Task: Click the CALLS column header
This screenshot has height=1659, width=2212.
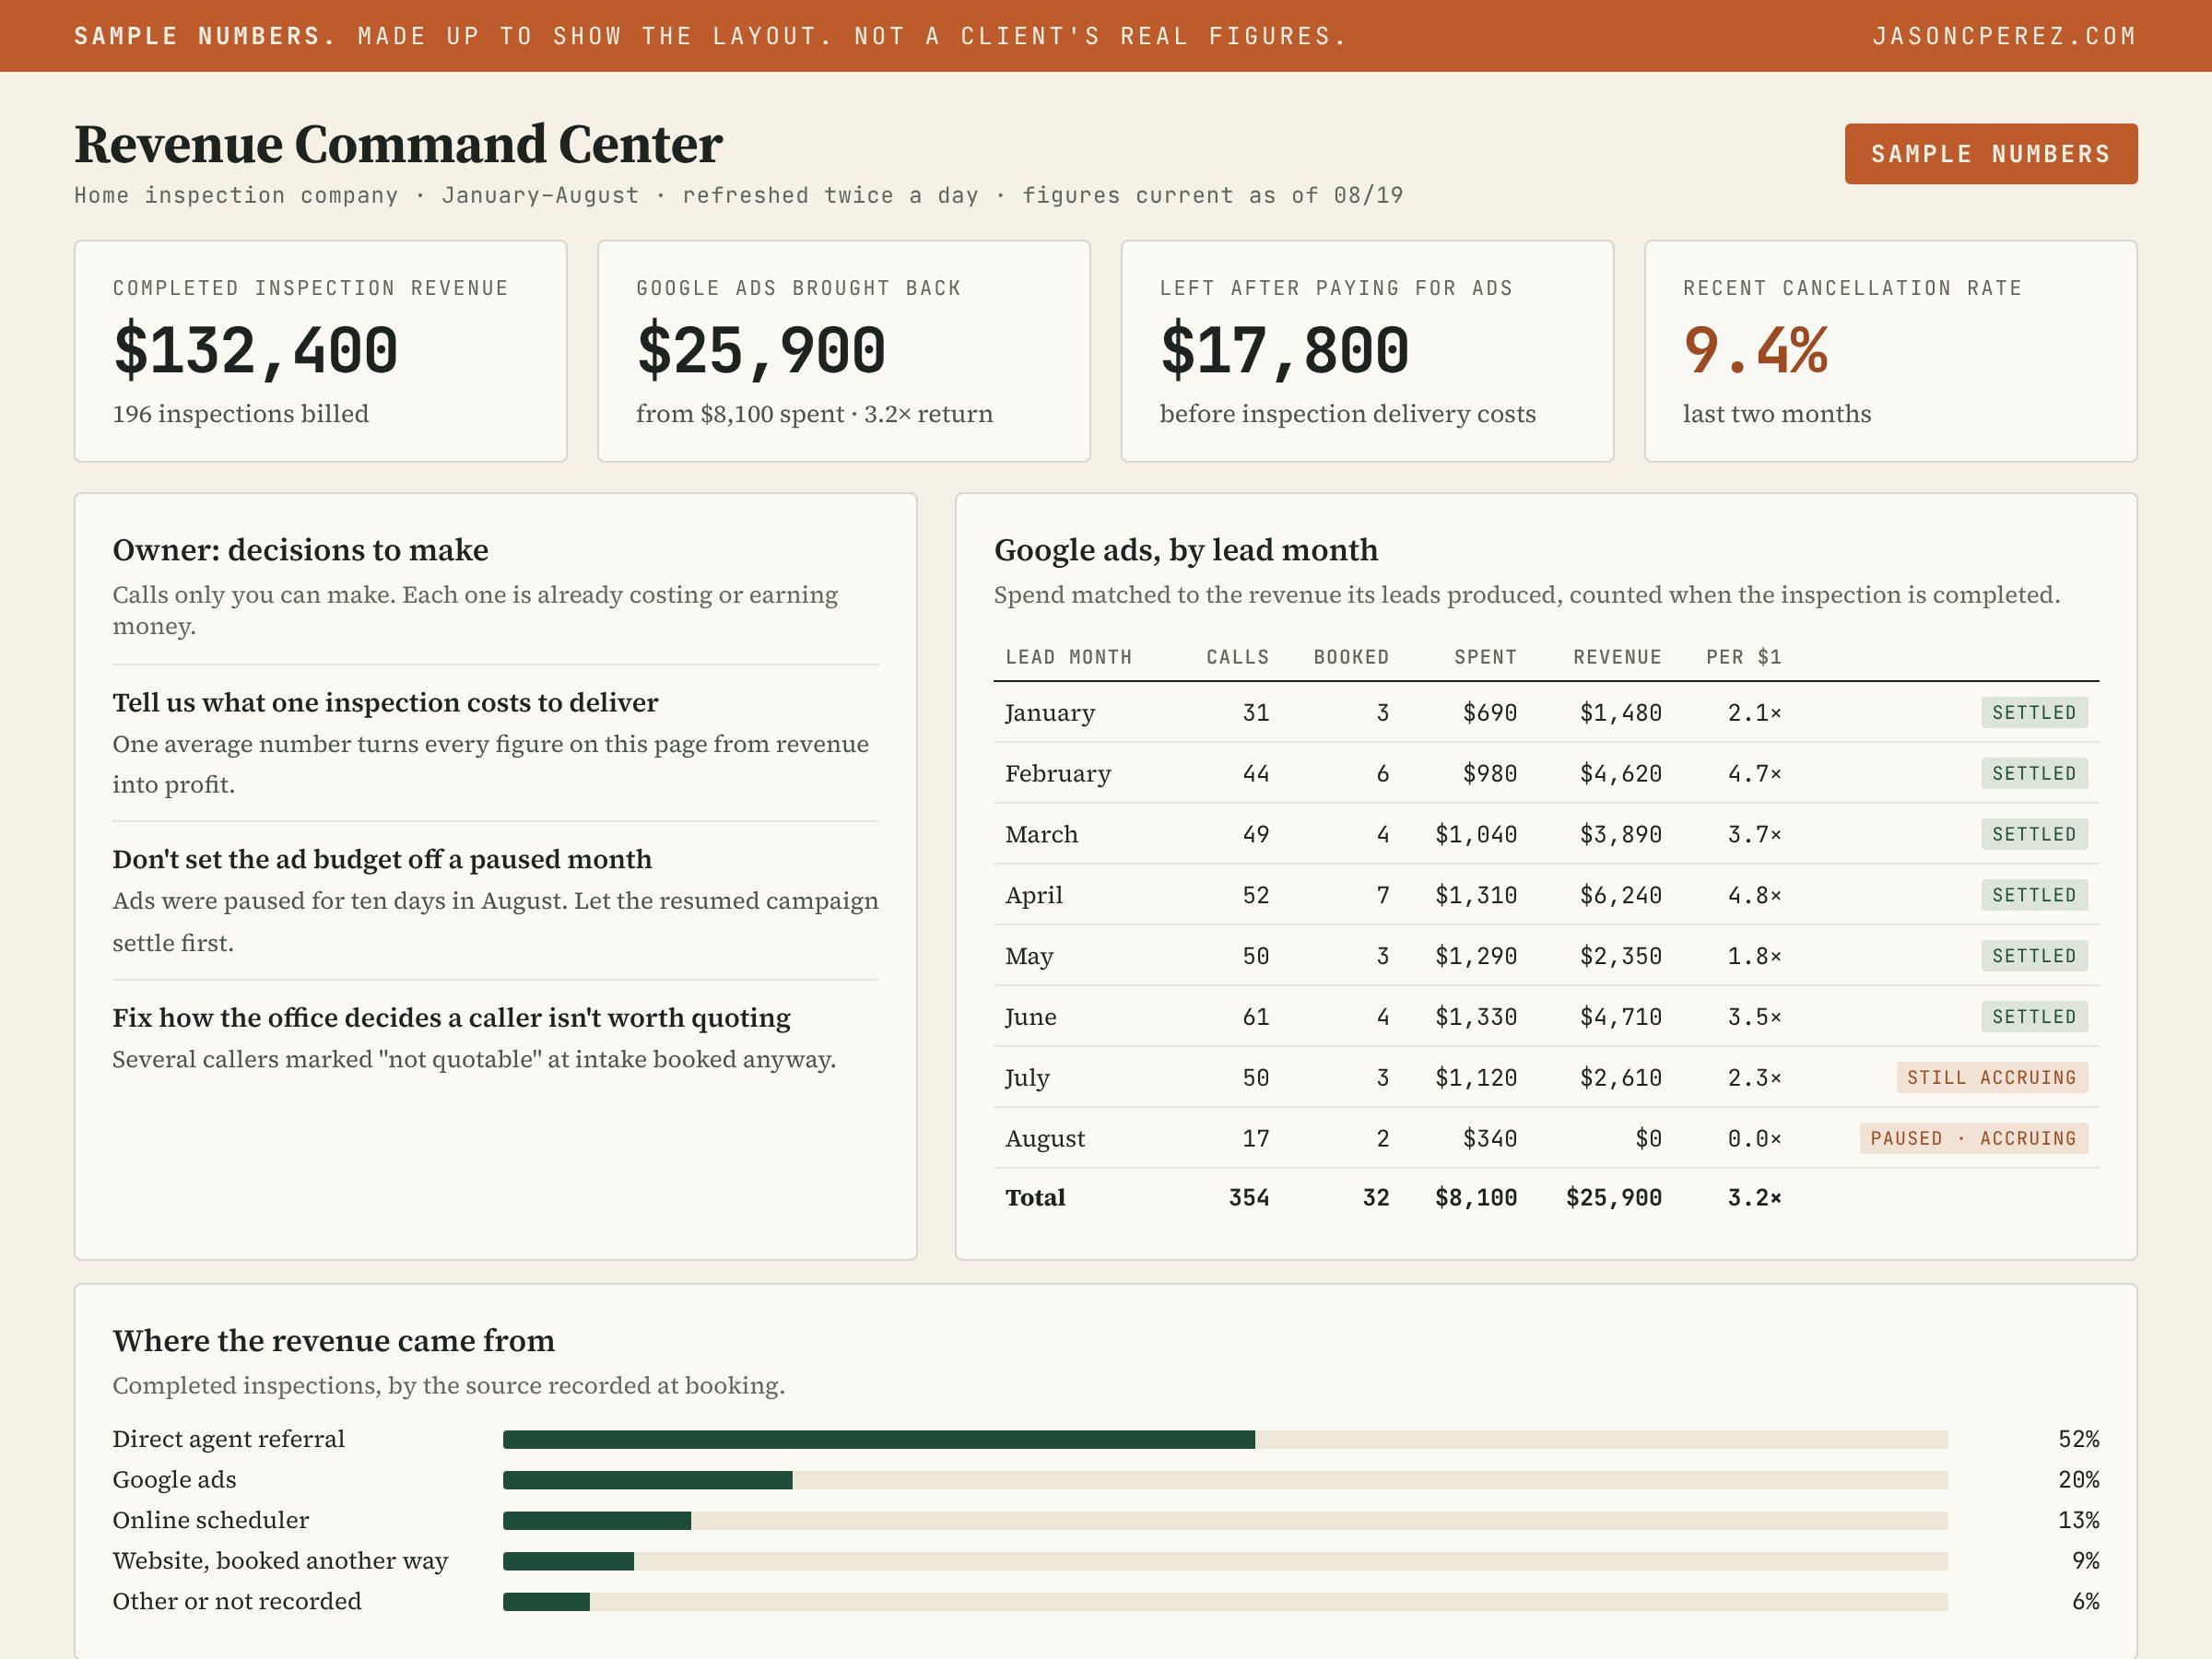Action: [x=1238, y=657]
